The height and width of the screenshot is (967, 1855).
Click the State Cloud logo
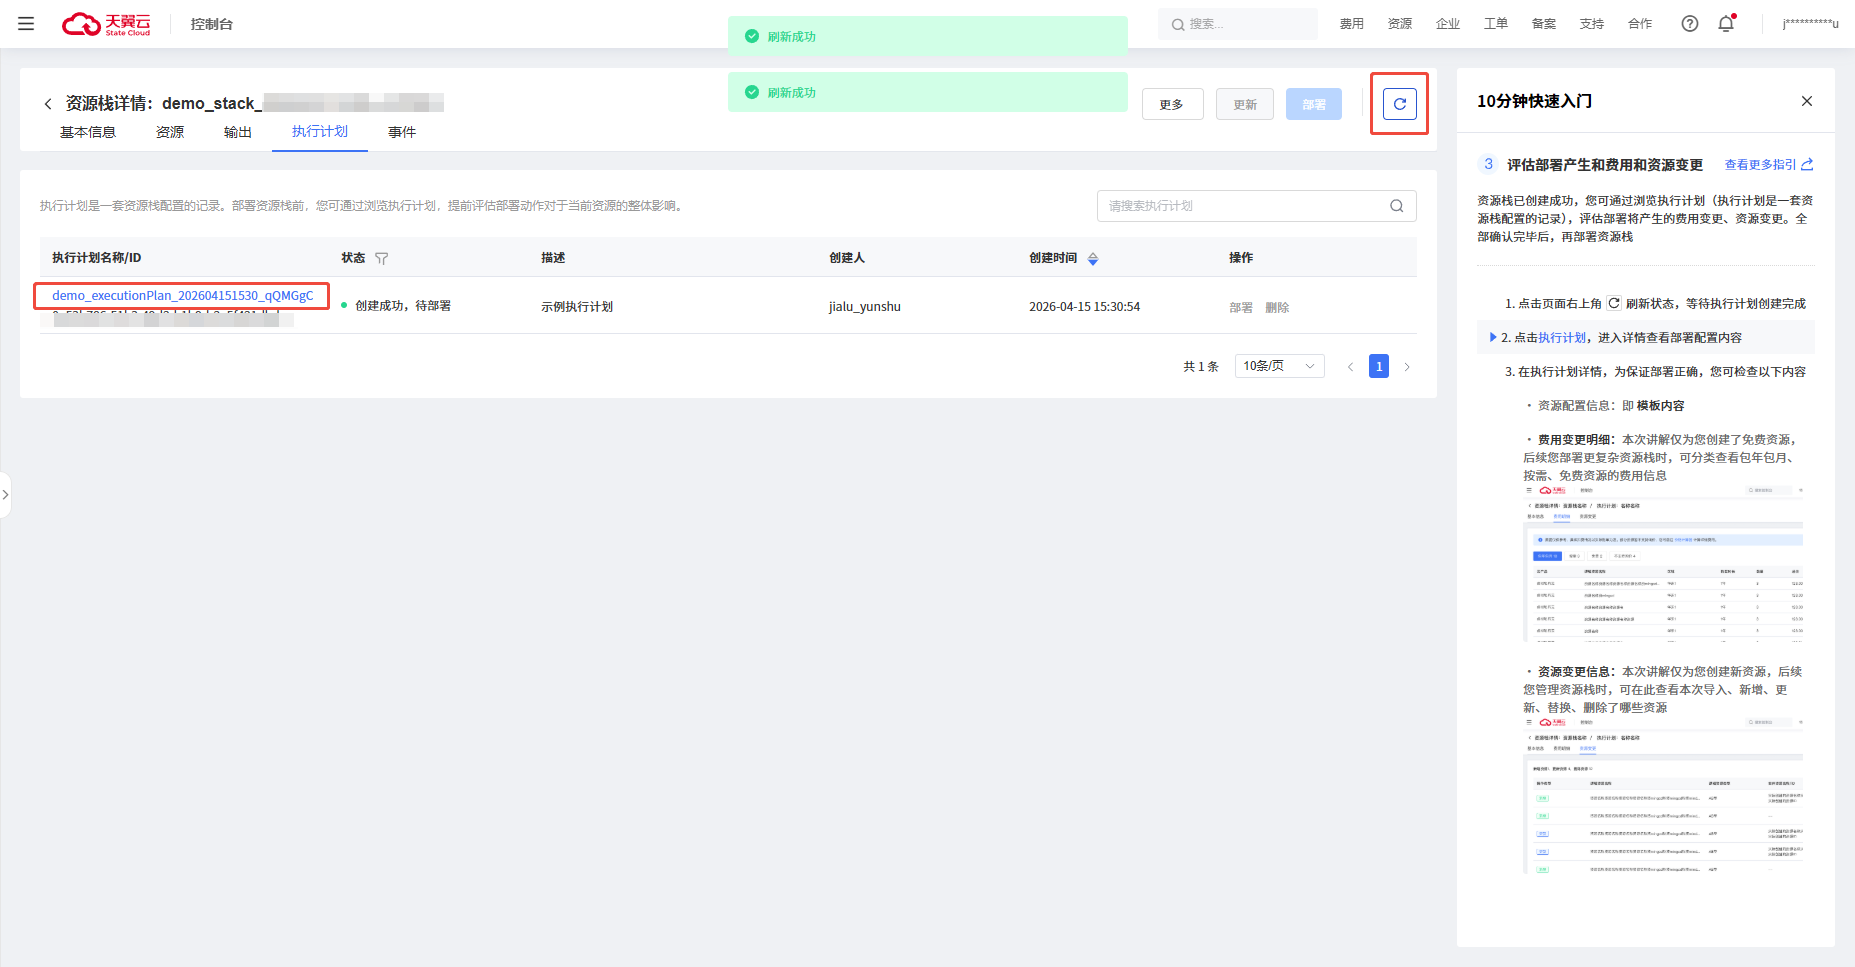(x=106, y=24)
